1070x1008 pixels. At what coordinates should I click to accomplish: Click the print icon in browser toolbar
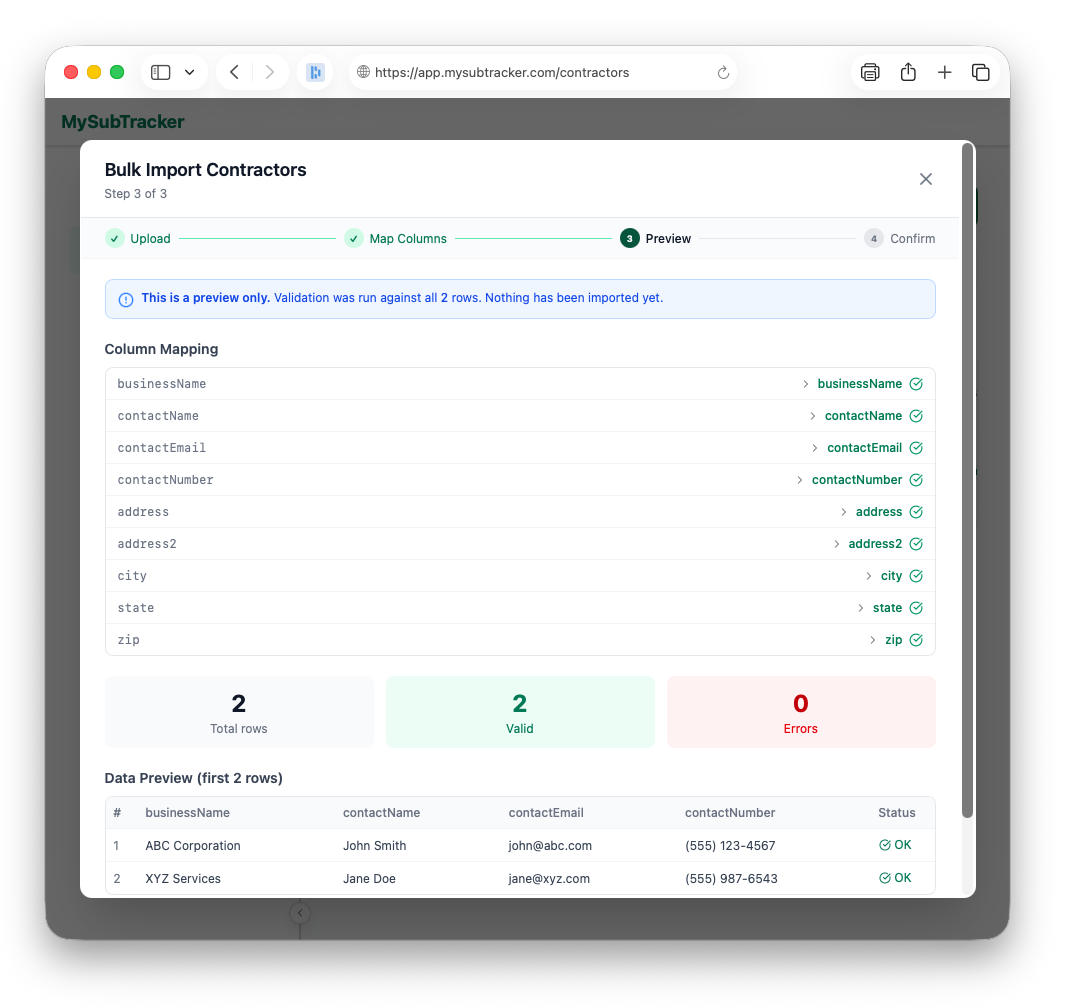(870, 72)
